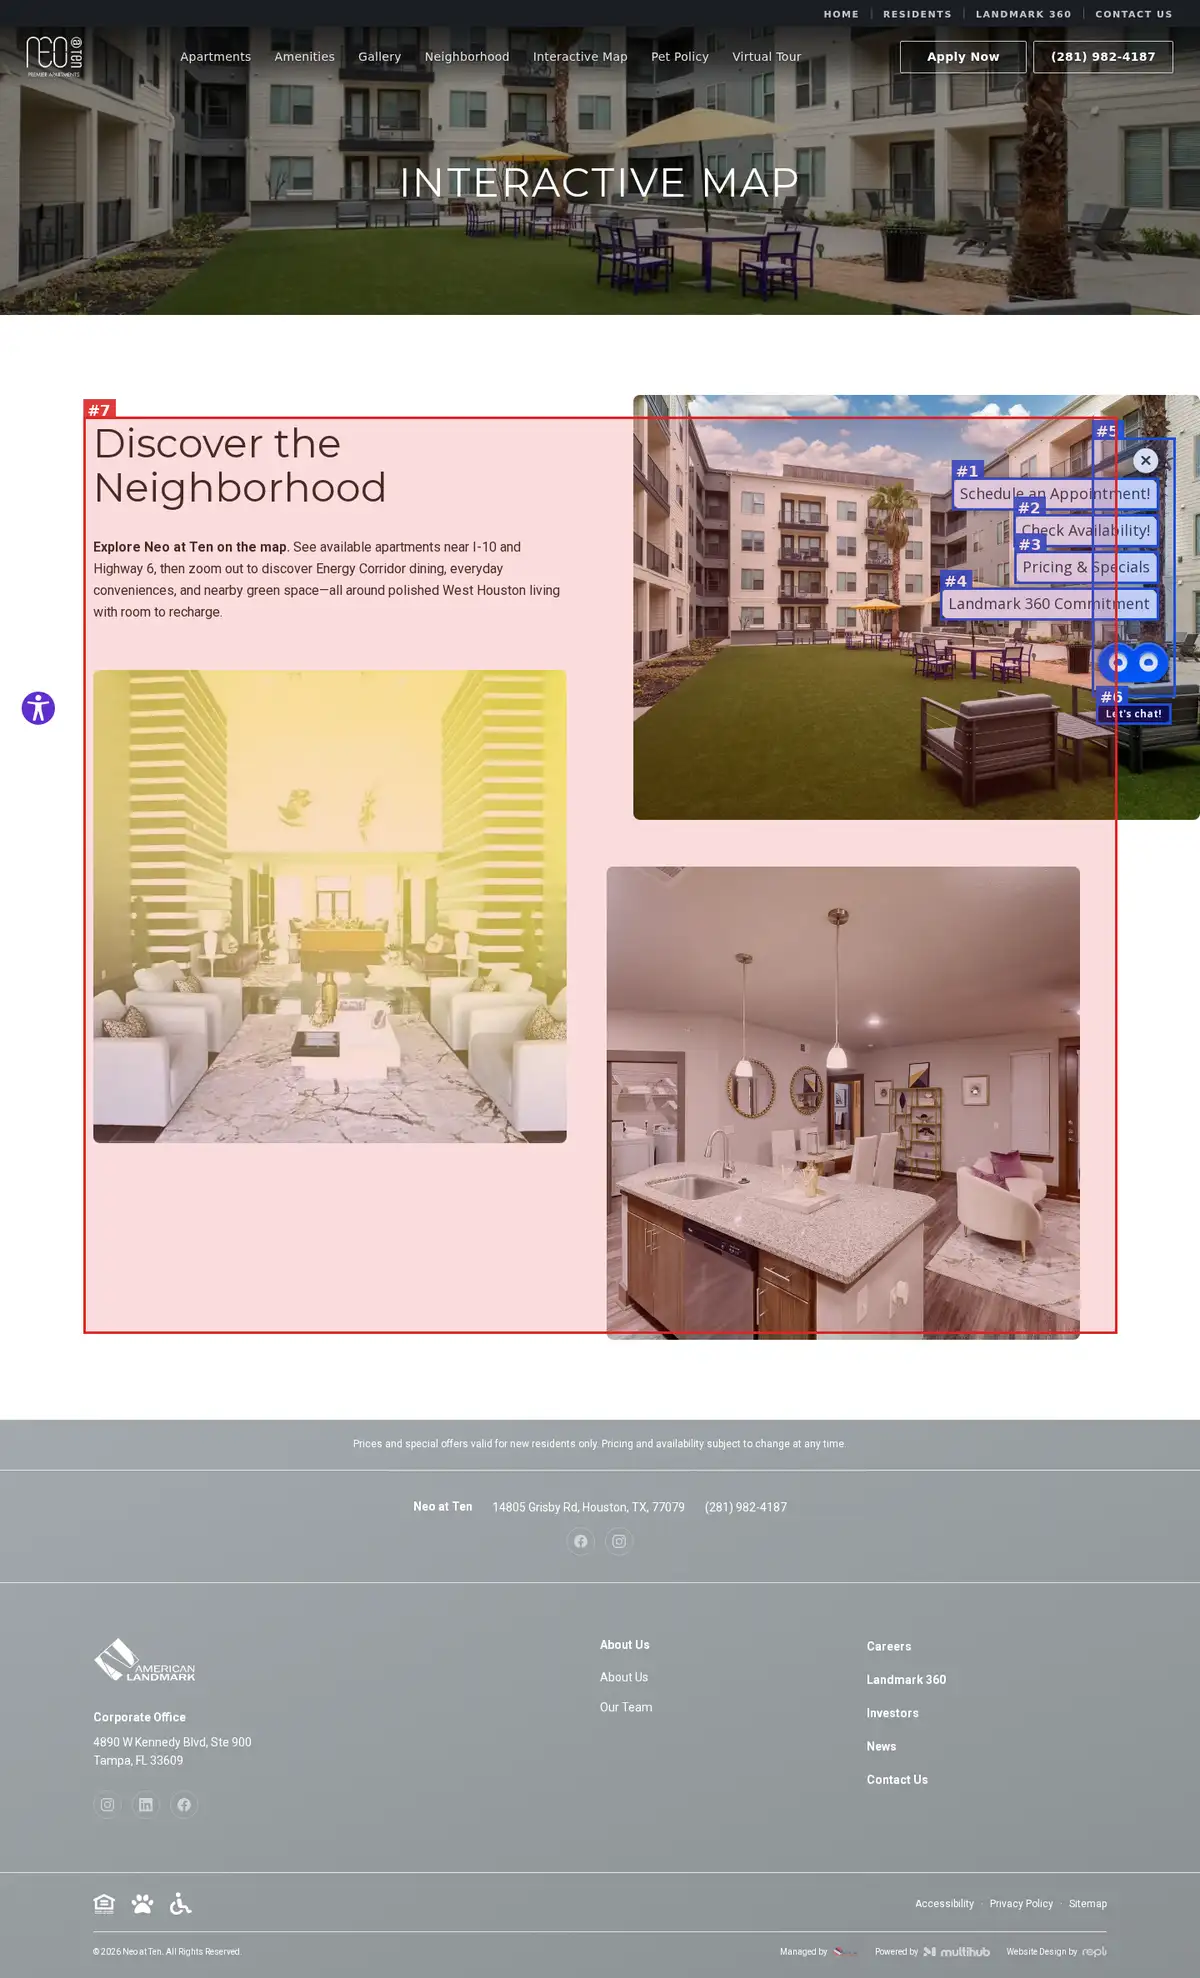This screenshot has width=1200, height=1978.
Task: Open the courtyard building photo beside the heading
Action: tap(916, 607)
